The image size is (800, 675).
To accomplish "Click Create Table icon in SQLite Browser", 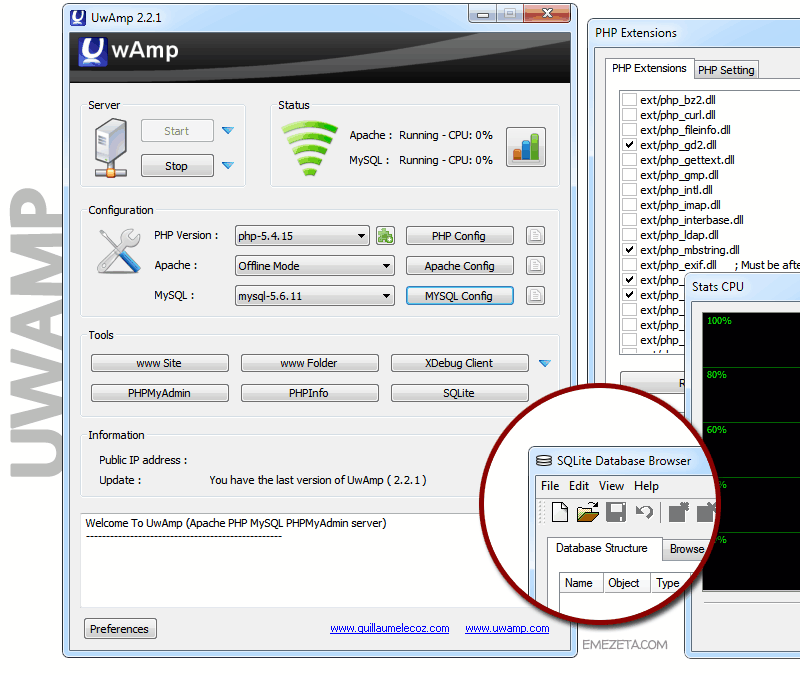I will click(679, 512).
